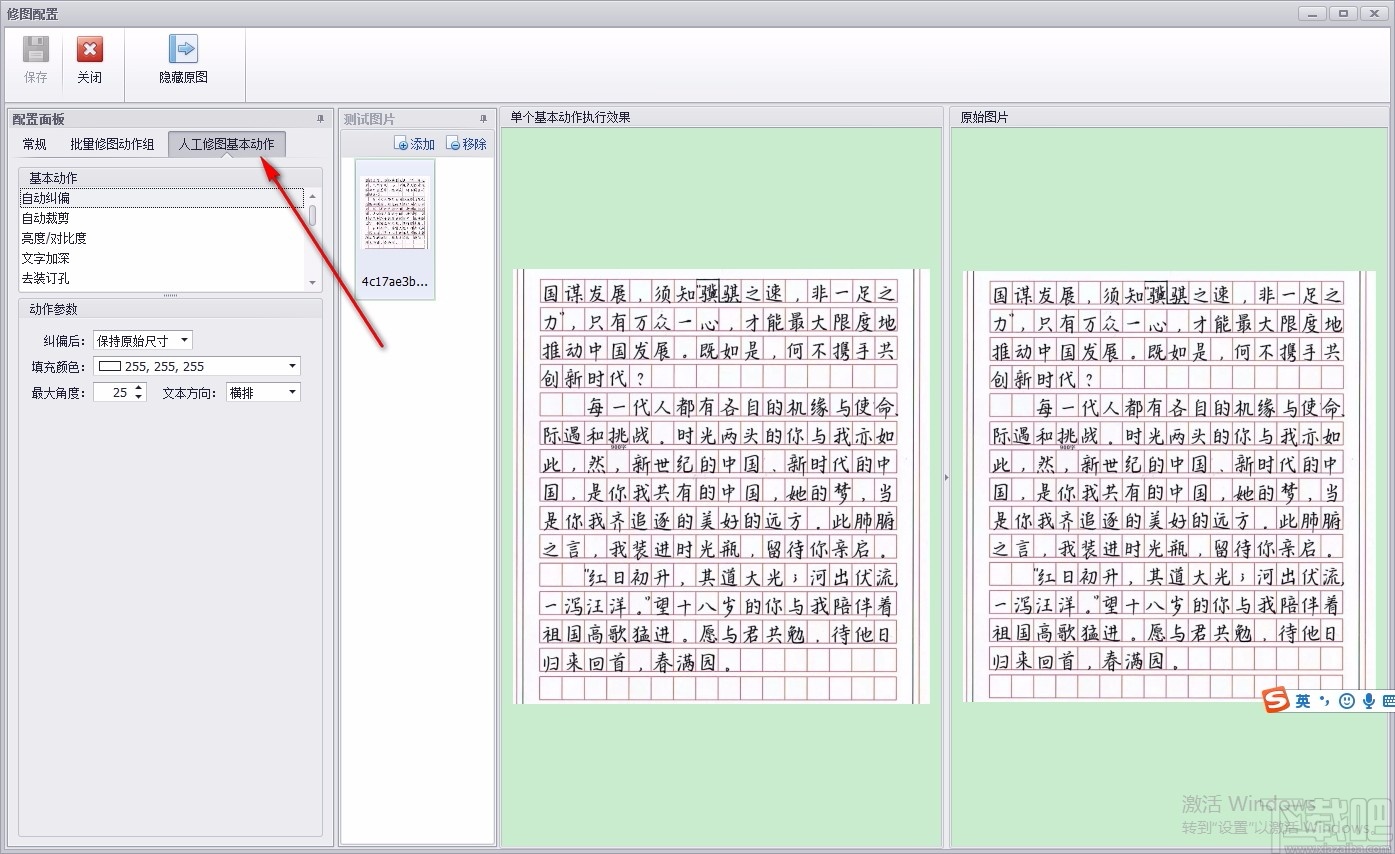The height and width of the screenshot is (854, 1395).
Task: Switch to the 批量修图动作组 tab
Action: point(112,144)
